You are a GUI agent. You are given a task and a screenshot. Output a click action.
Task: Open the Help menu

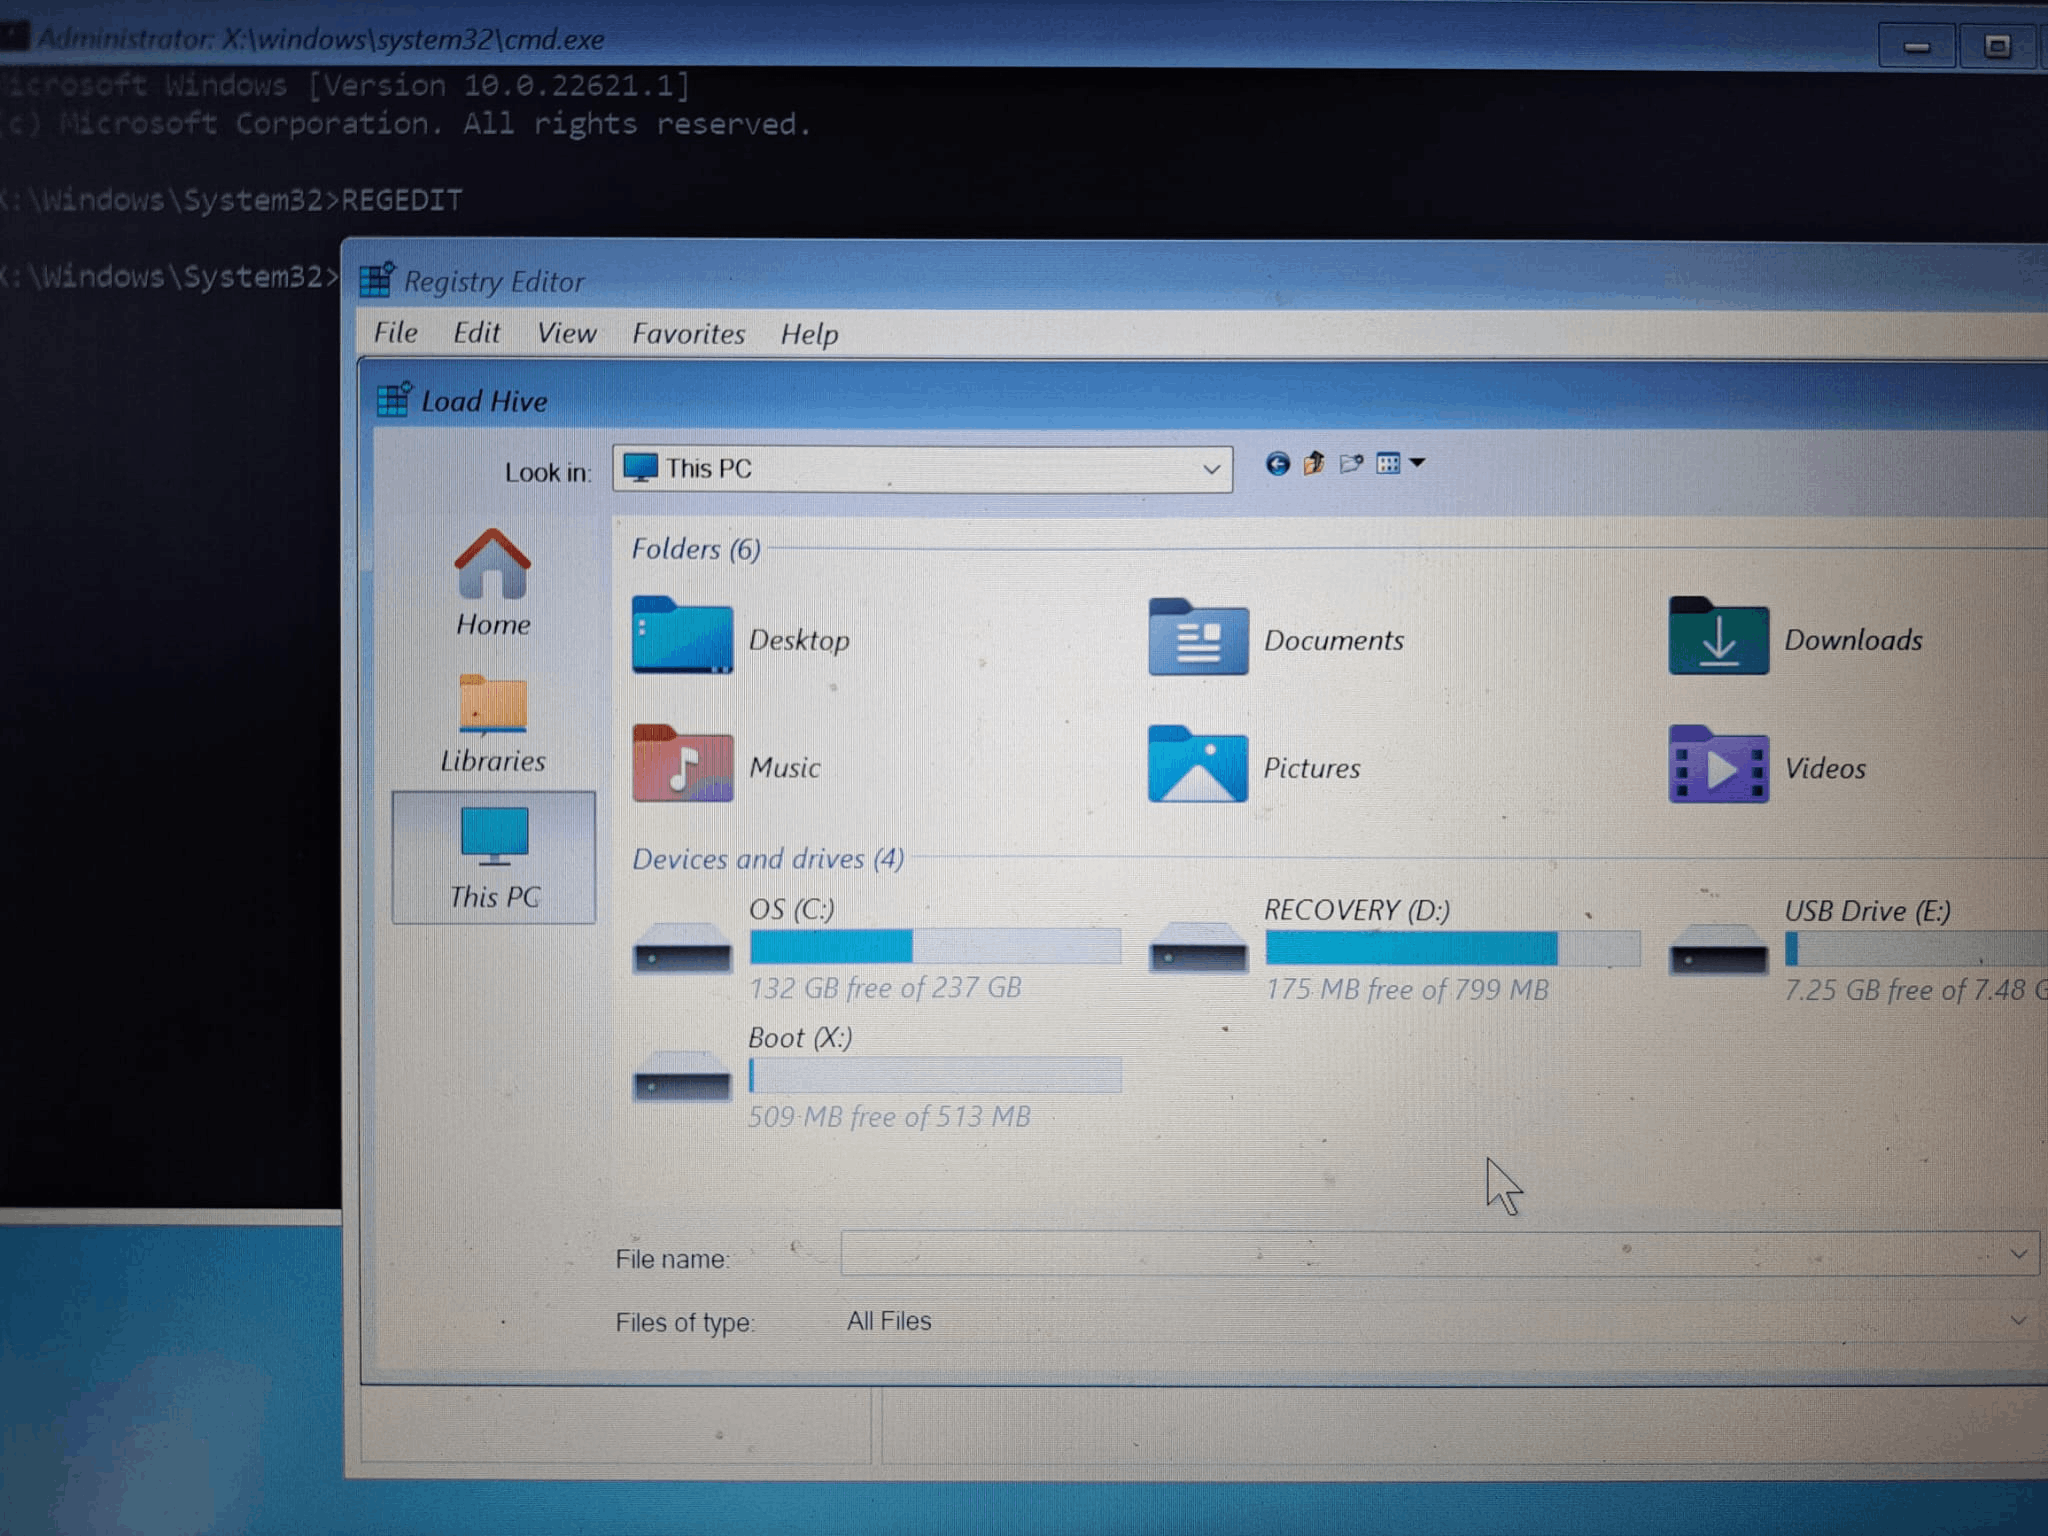coord(809,334)
